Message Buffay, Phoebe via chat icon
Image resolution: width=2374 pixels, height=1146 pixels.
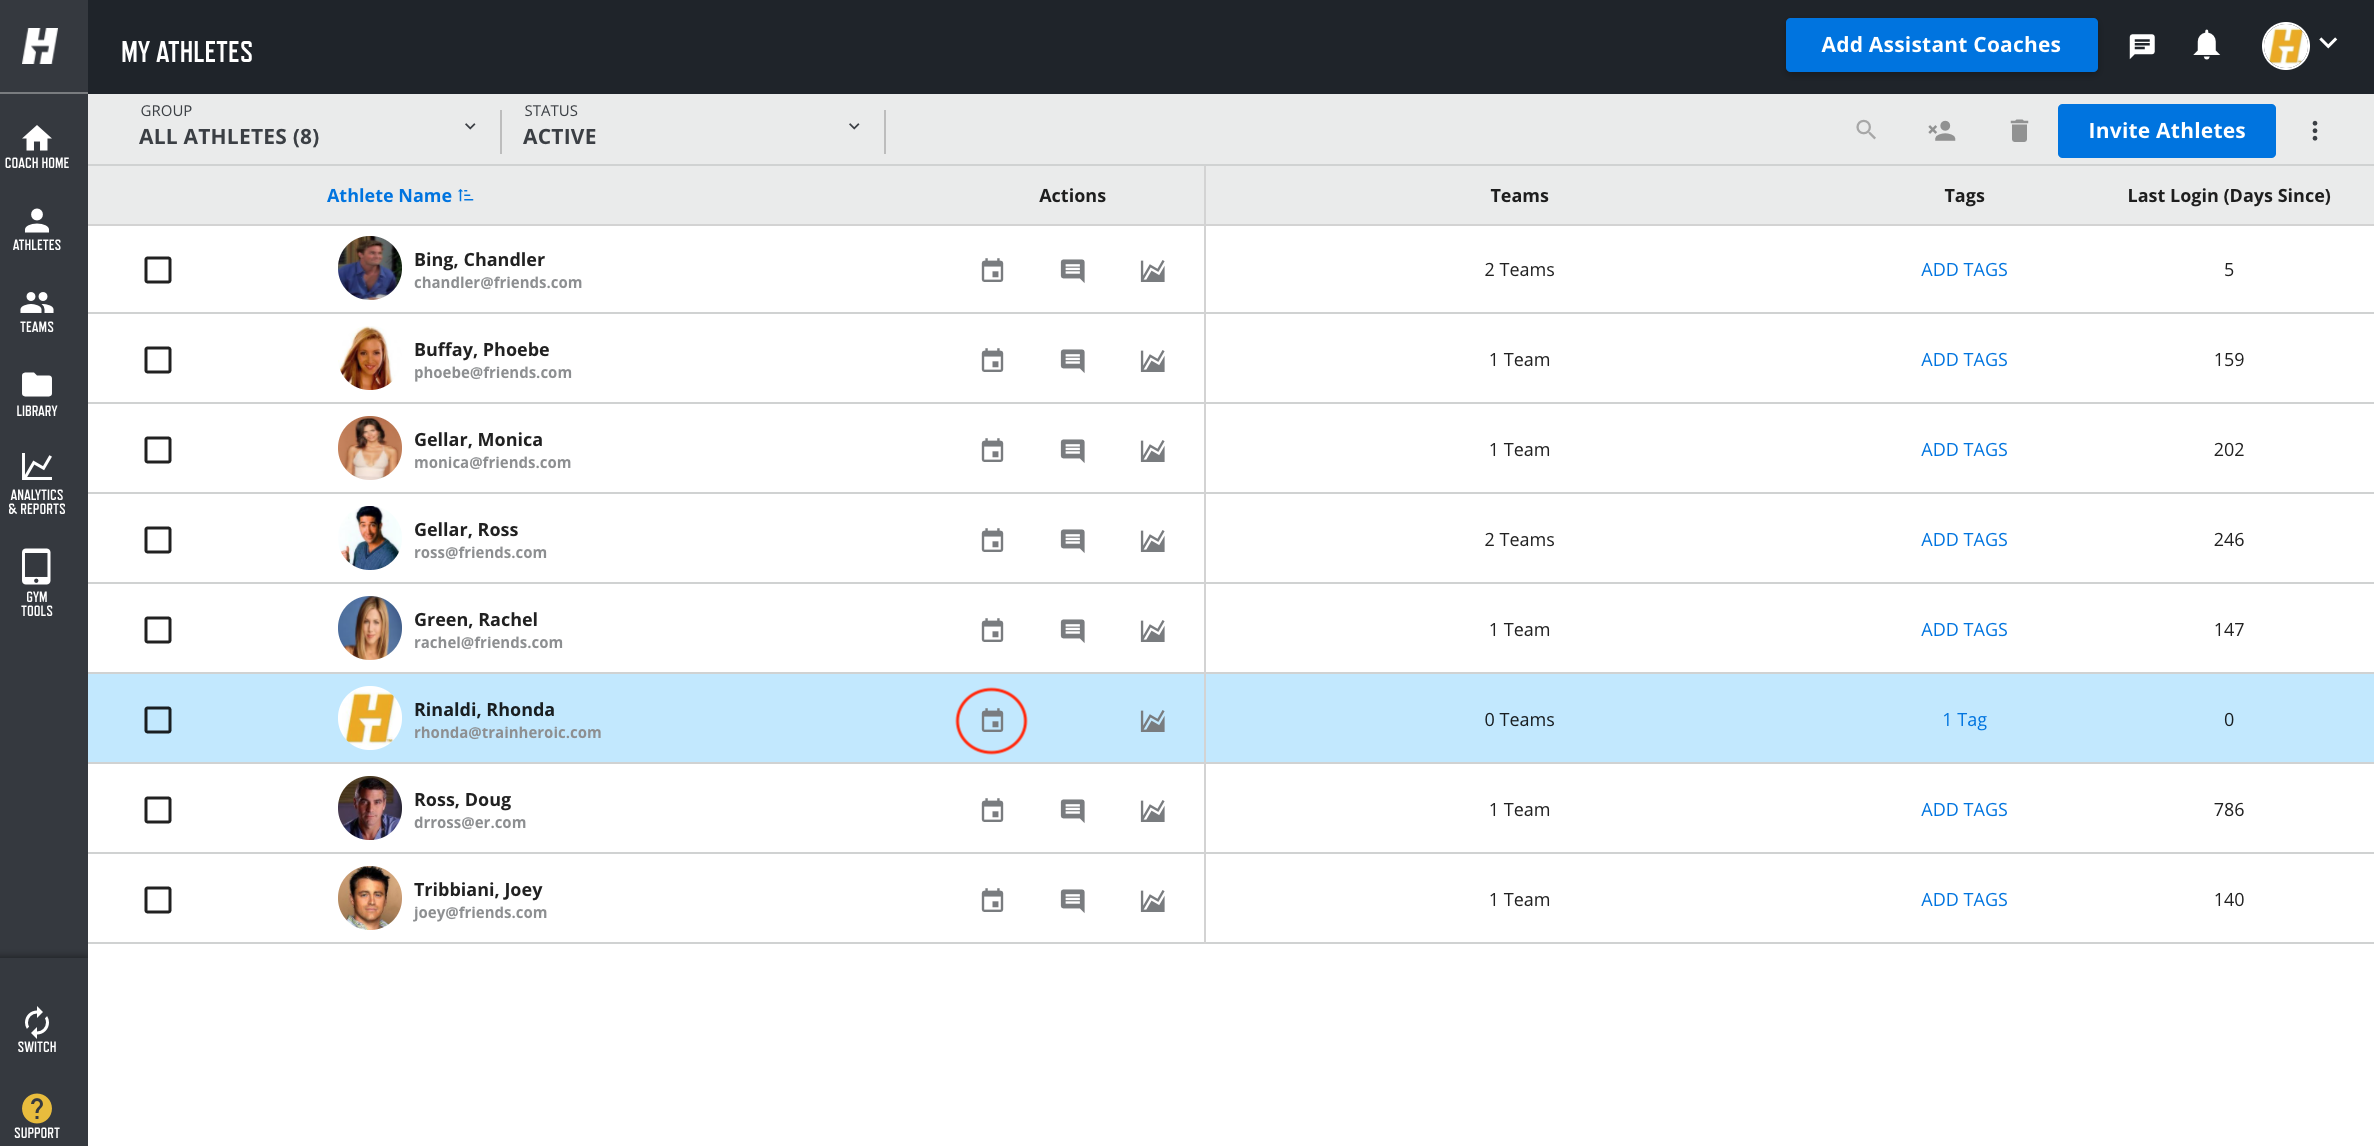pos(1072,360)
